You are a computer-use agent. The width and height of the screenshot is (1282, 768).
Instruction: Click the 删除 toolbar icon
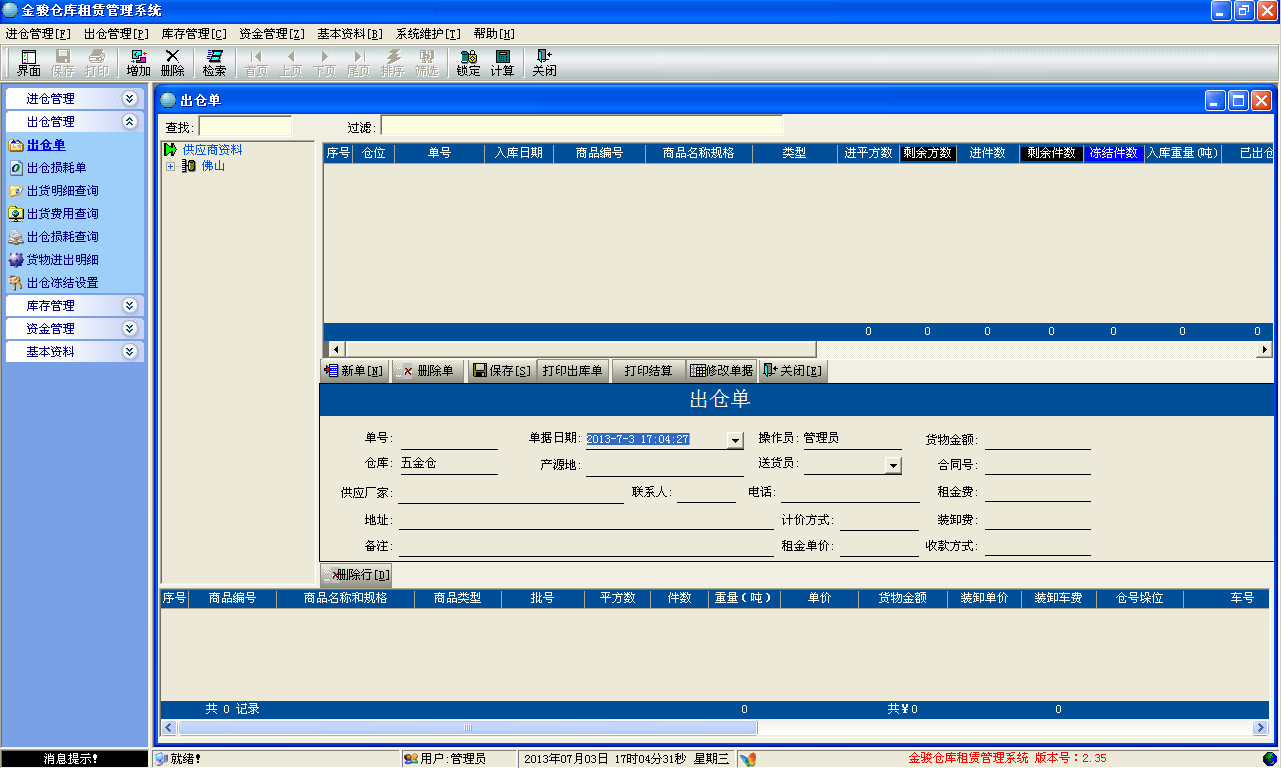click(172, 63)
